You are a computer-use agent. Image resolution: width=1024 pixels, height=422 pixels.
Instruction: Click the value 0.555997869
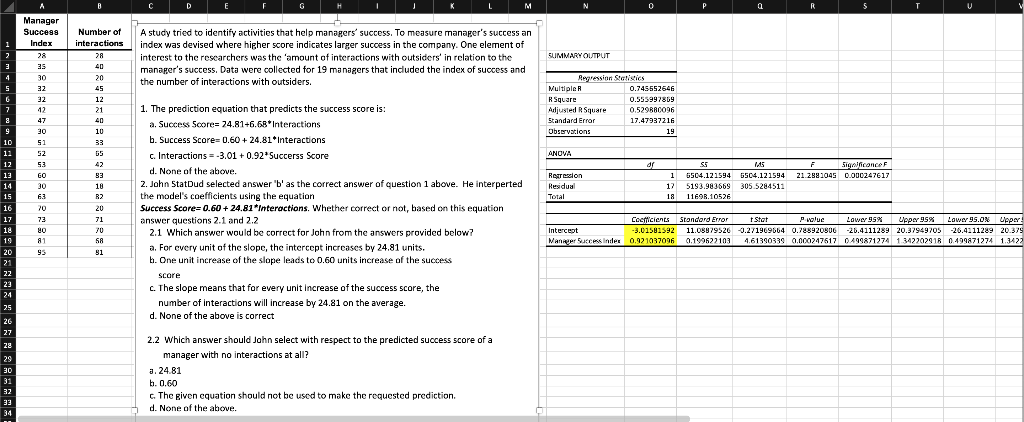(x=651, y=99)
